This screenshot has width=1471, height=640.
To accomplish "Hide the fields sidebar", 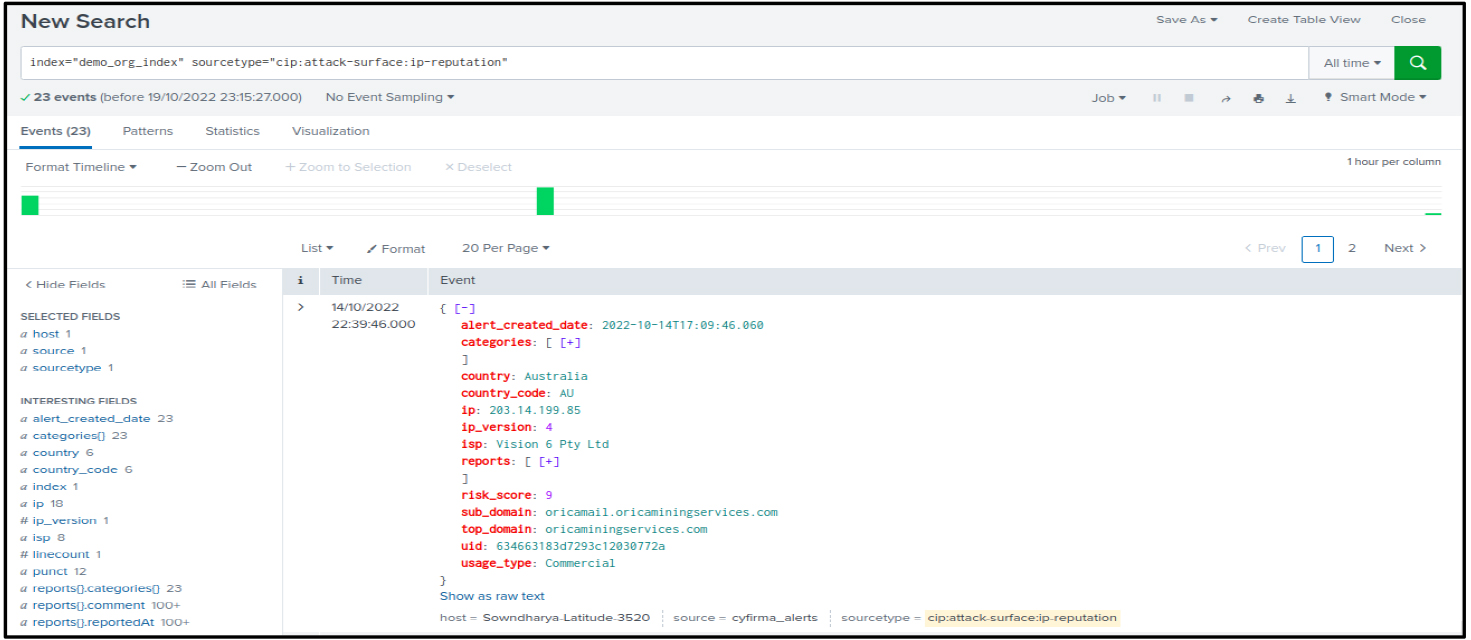I will coord(65,285).
